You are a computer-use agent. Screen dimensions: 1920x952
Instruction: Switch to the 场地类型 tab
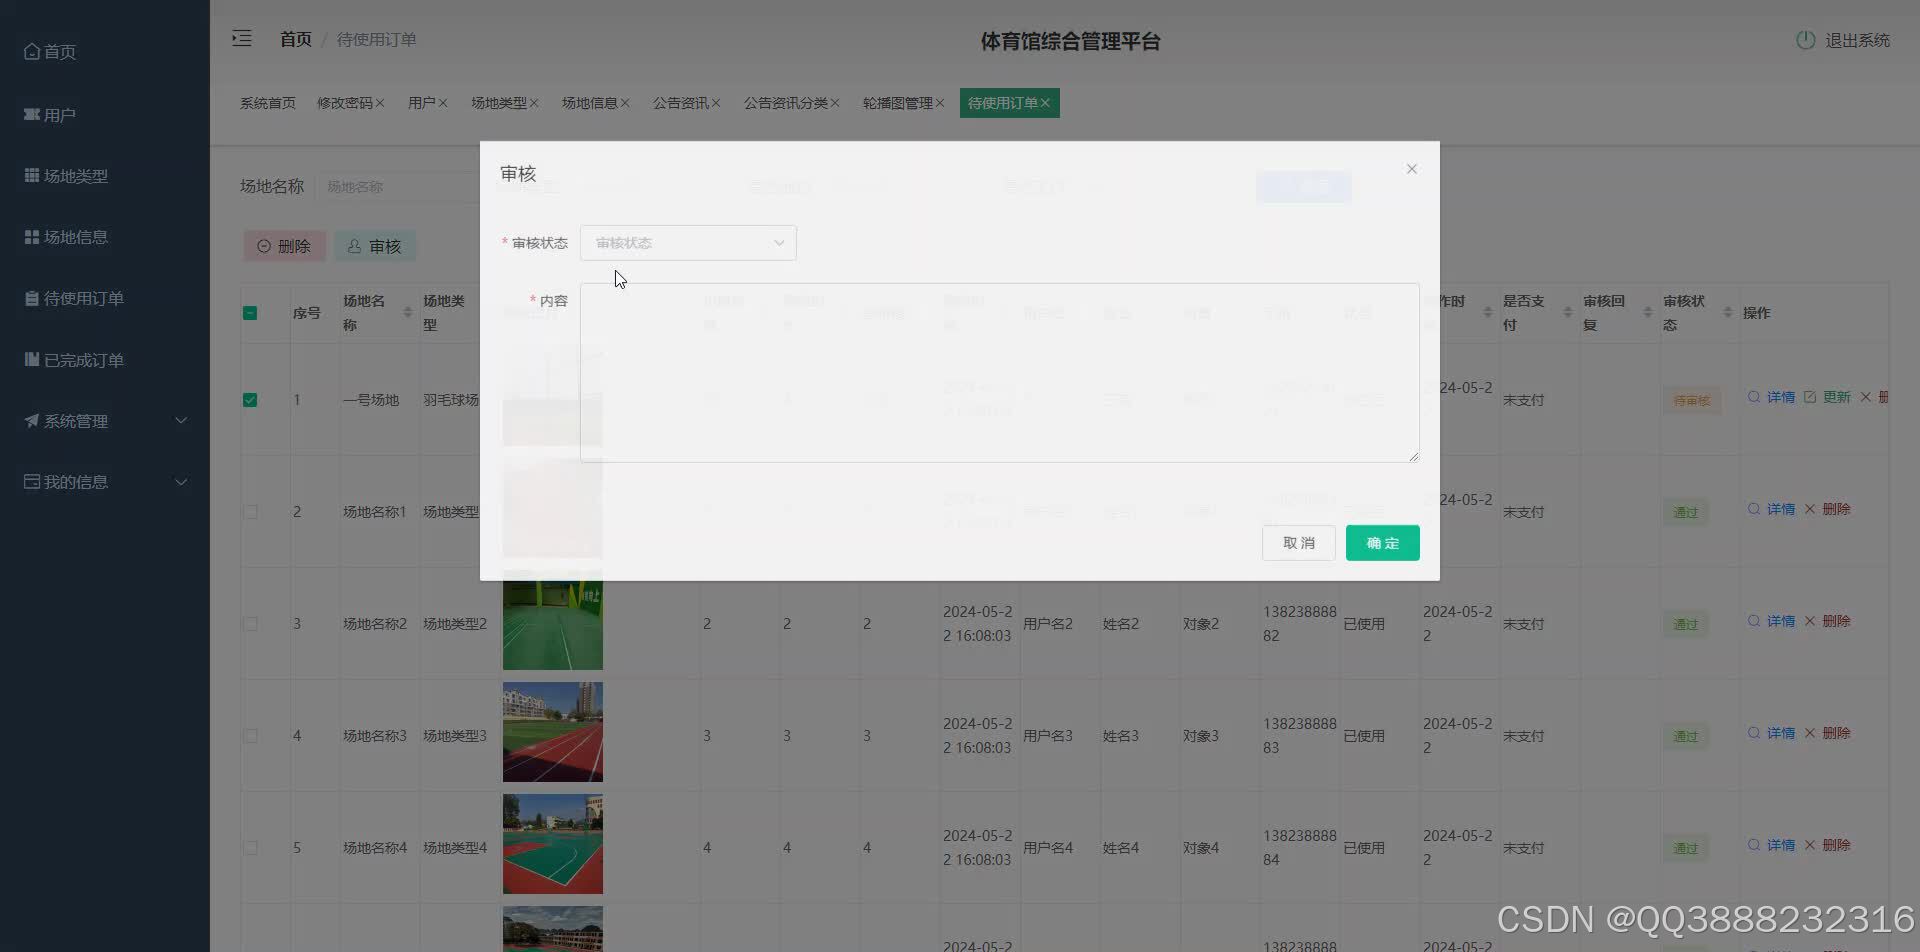[499, 103]
